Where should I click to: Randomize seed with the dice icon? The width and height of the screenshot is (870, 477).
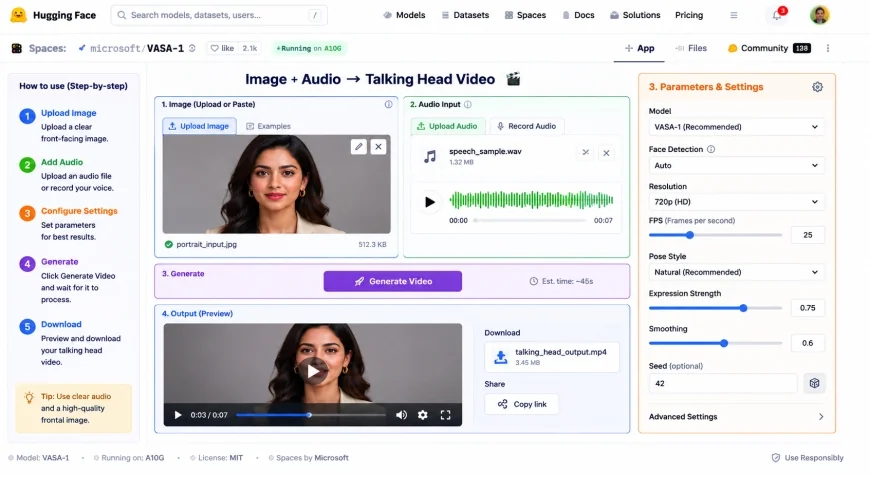(x=814, y=383)
